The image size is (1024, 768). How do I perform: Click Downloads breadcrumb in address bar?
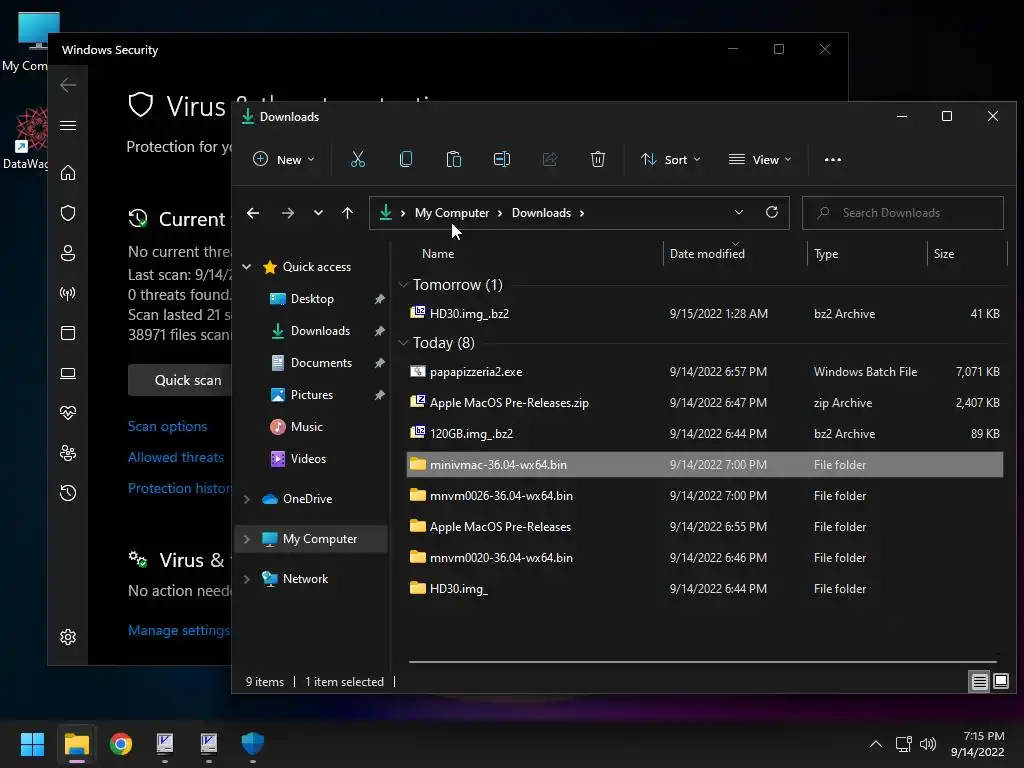[541, 213]
